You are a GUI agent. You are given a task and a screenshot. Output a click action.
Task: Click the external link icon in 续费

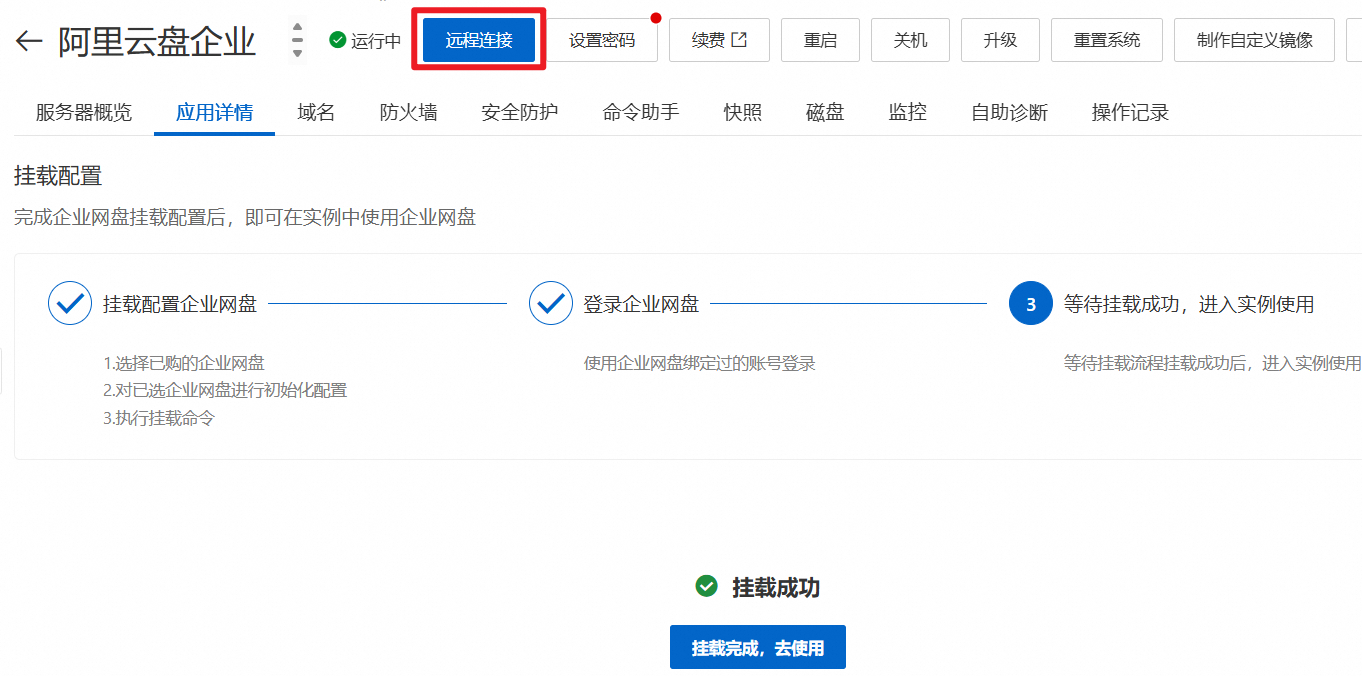pyautogui.click(x=739, y=40)
